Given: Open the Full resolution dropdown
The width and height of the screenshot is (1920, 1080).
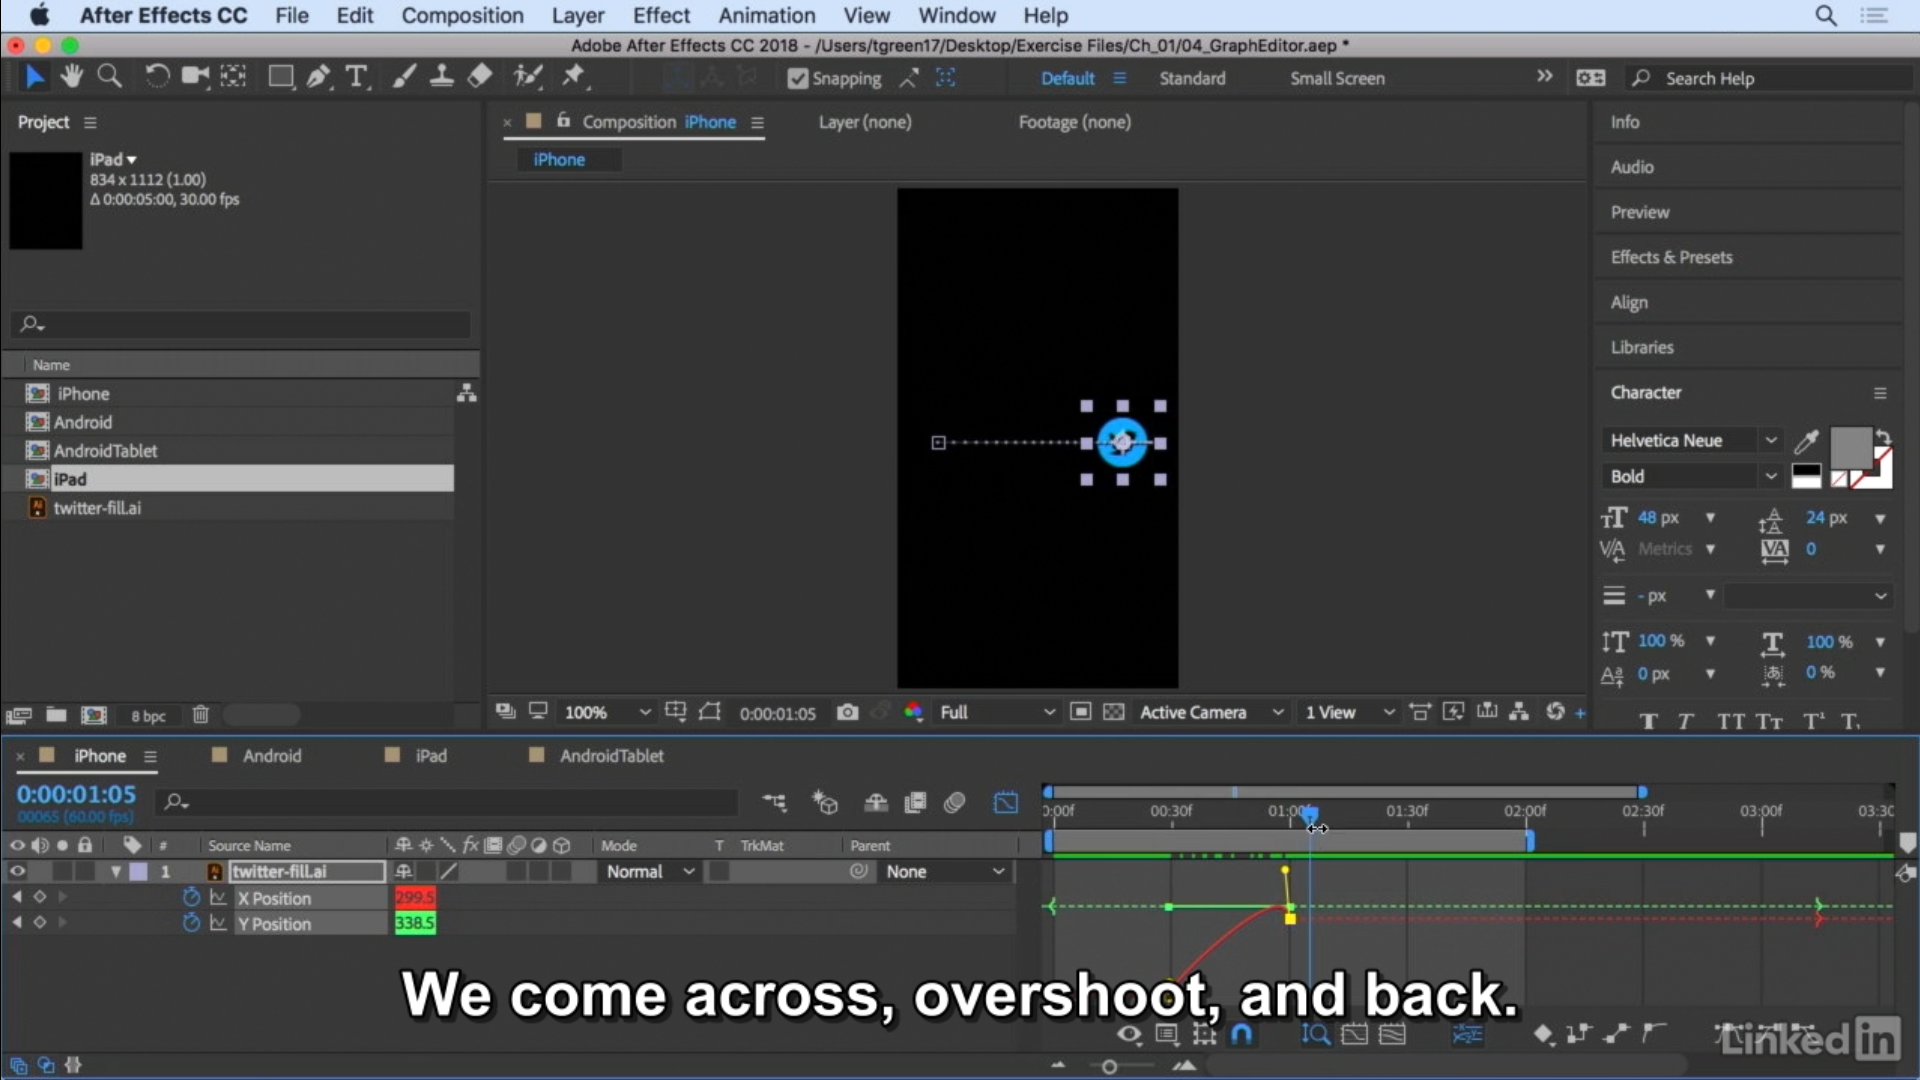Looking at the screenshot, I should pyautogui.click(x=996, y=712).
